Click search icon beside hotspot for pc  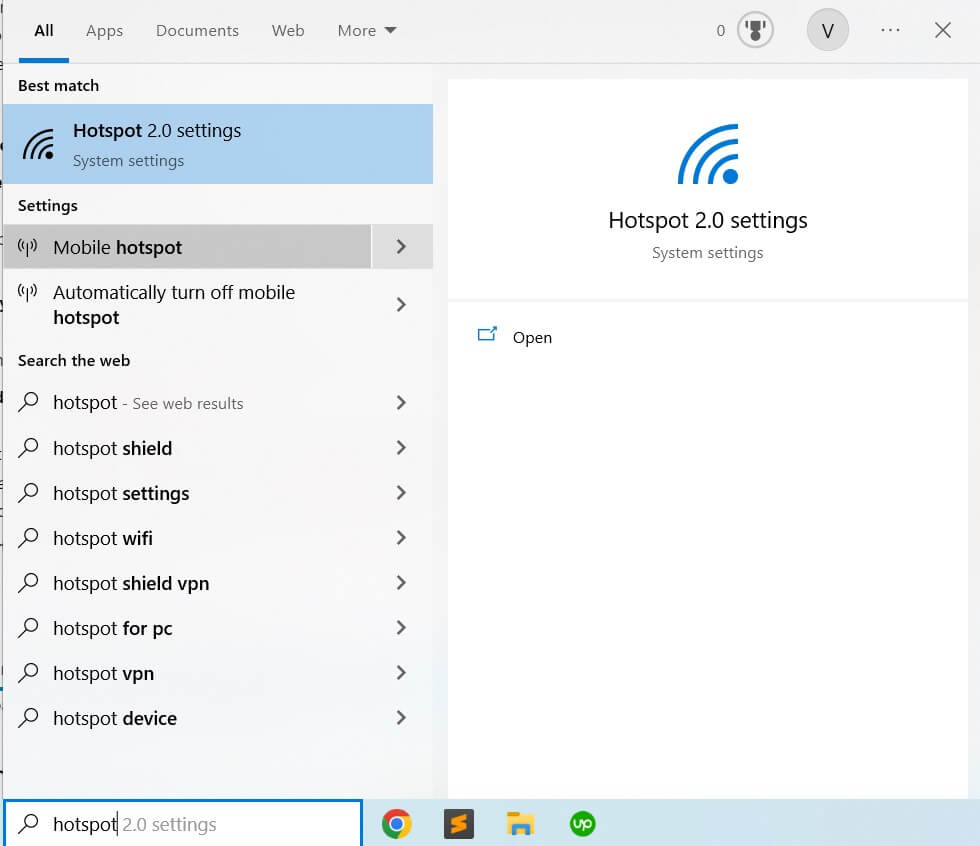pyautogui.click(x=28, y=628)
